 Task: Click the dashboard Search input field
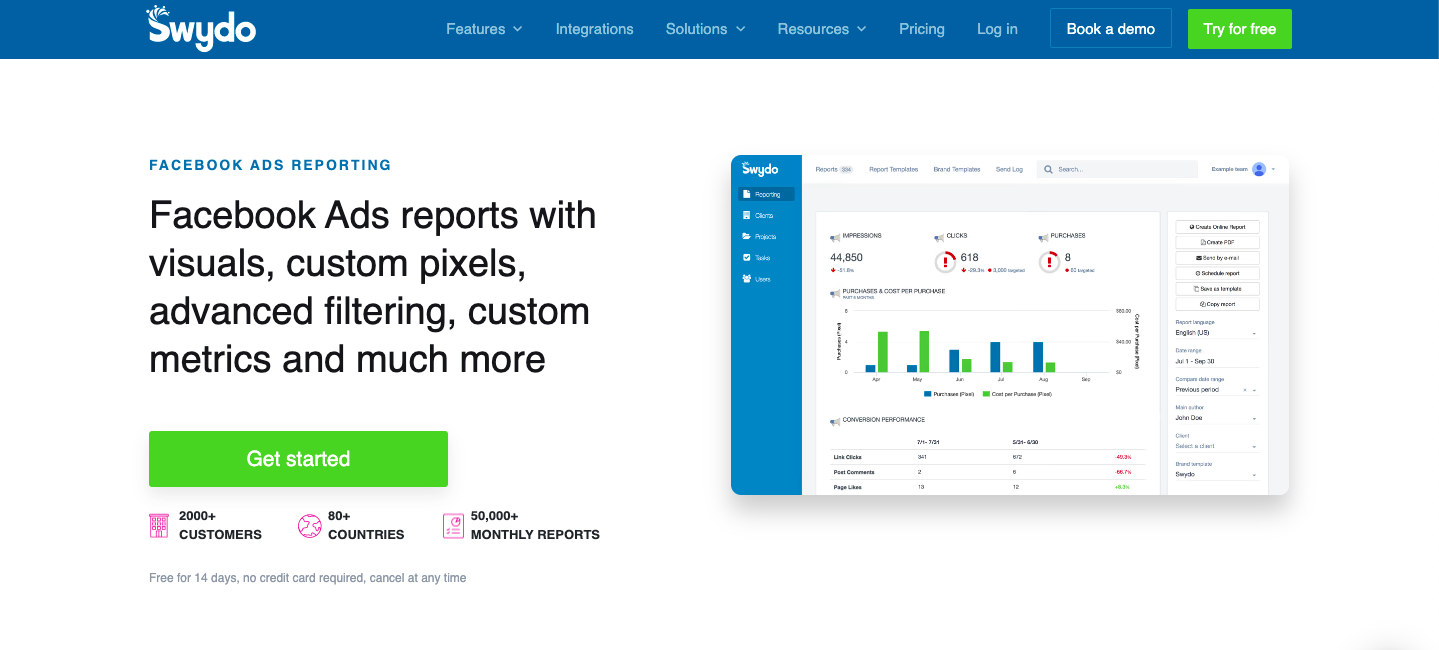point(1117,169)
